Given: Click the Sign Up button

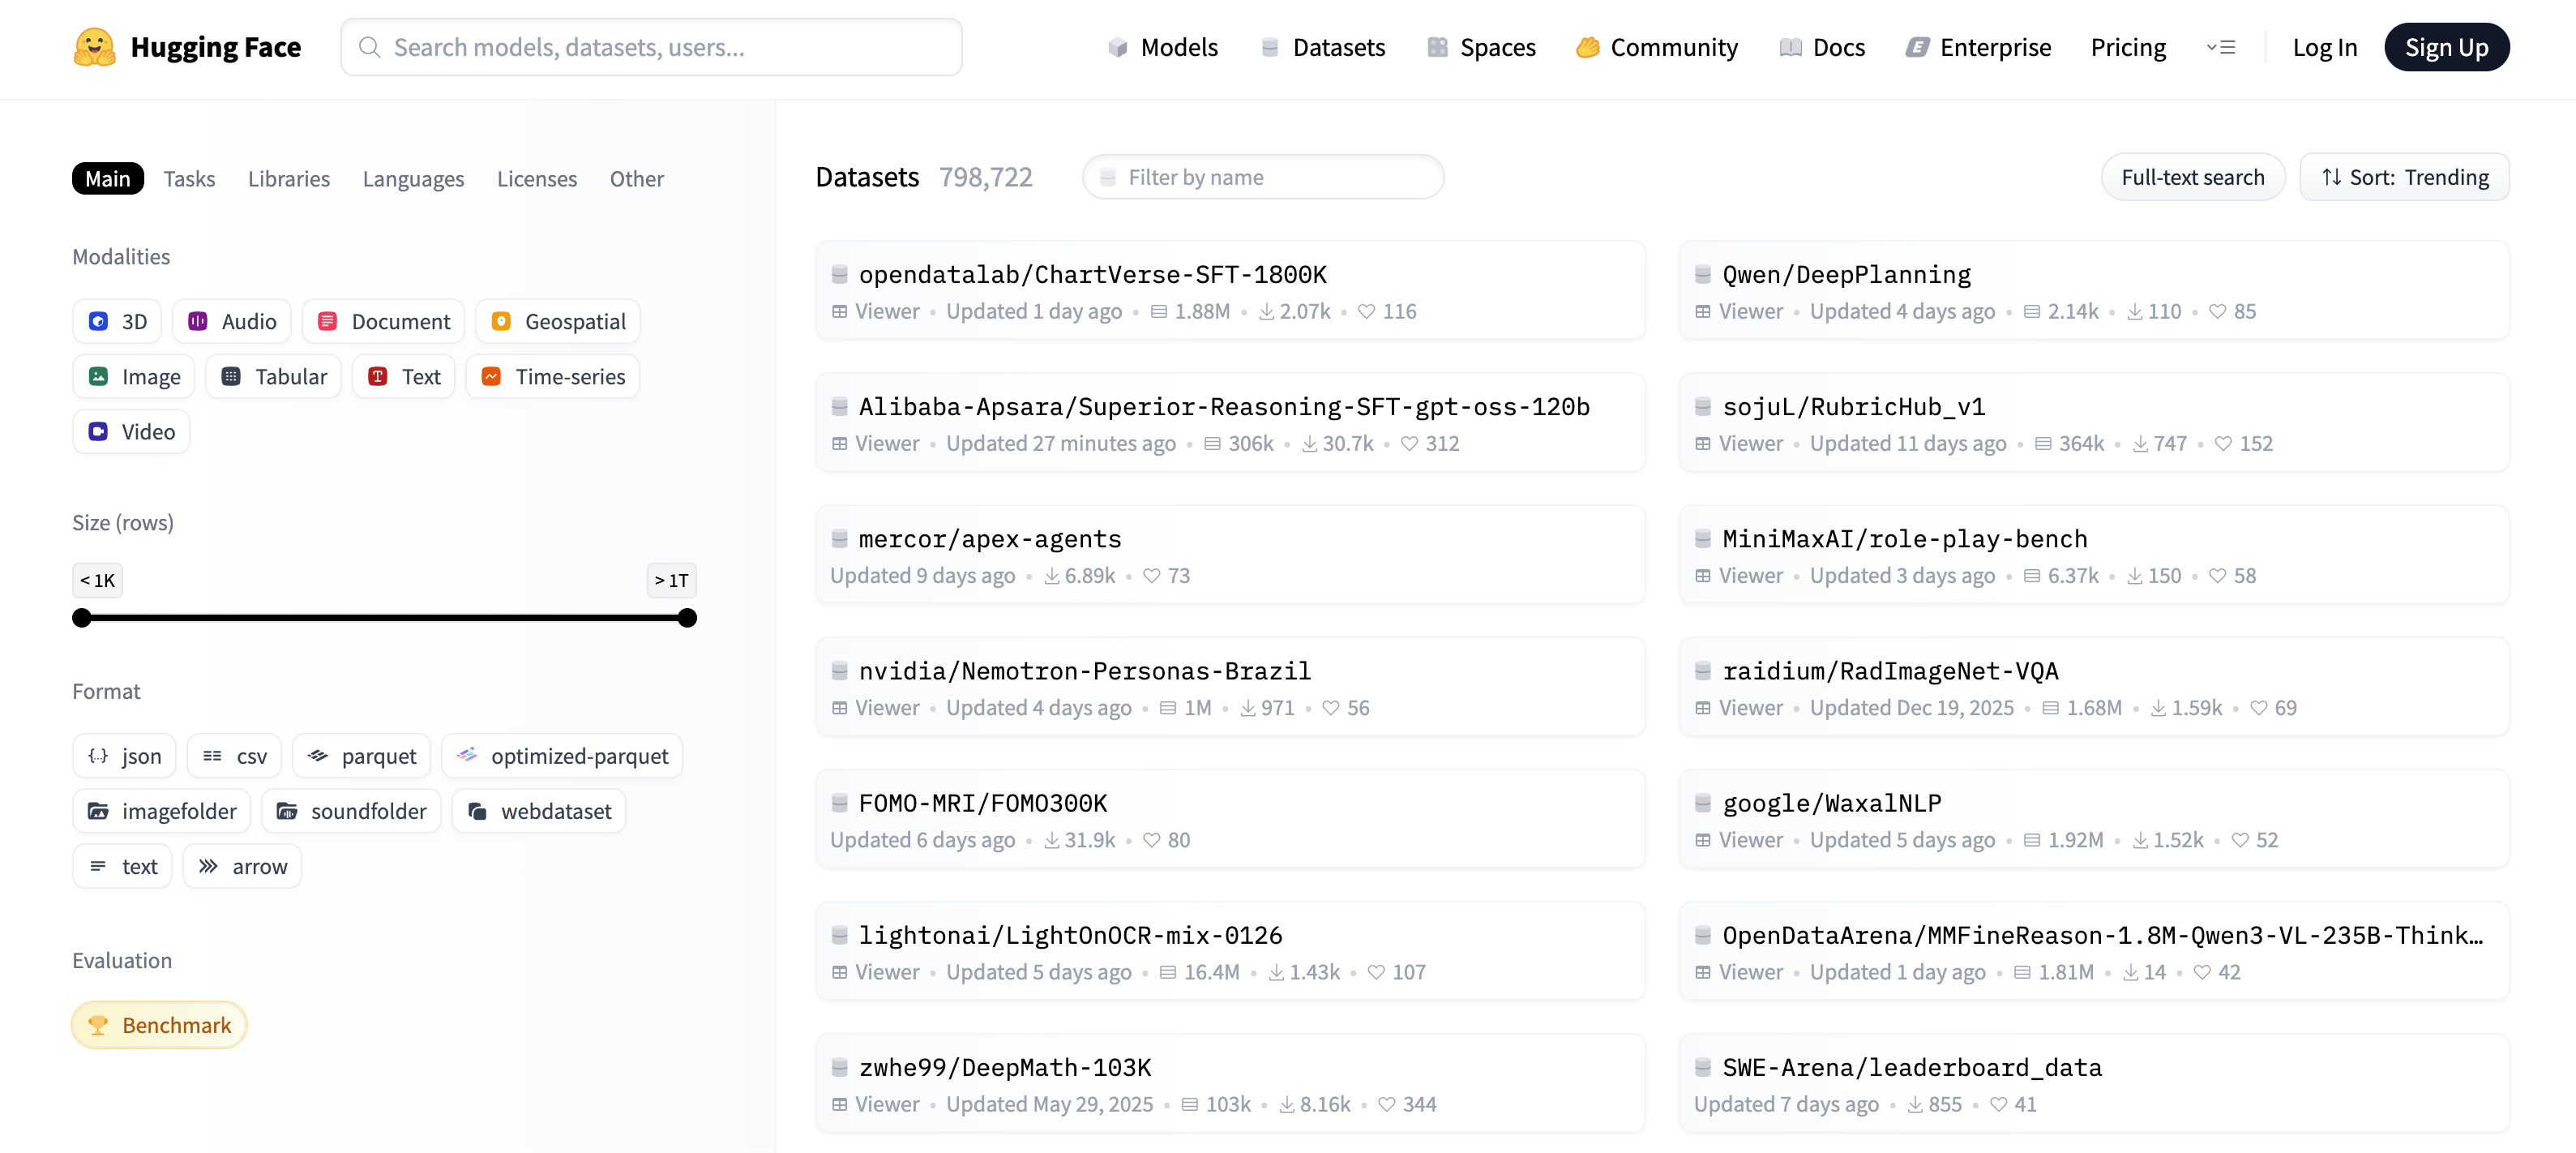Looking at the screenshot, I should pos(2446,47).
